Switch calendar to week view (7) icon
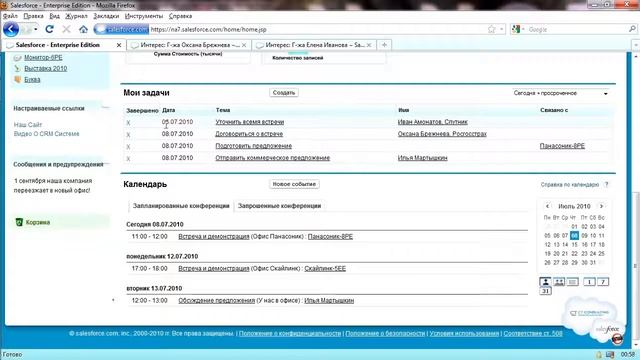Screen dimensions: 640x360 click(x=603, y=282)
